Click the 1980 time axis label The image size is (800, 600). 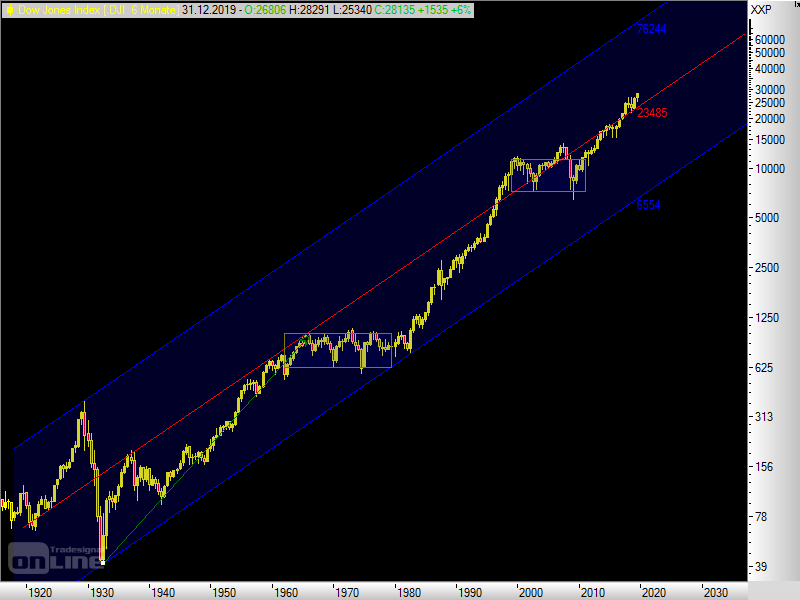409,593
